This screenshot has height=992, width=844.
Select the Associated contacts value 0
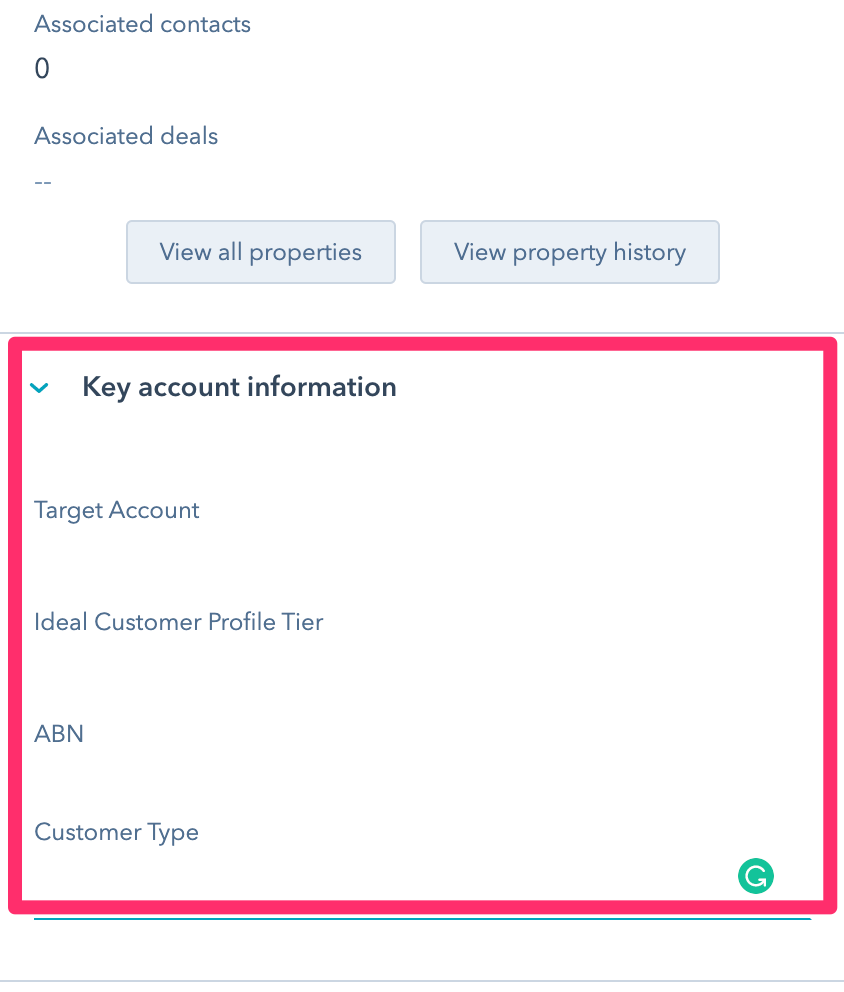(42, 69)
